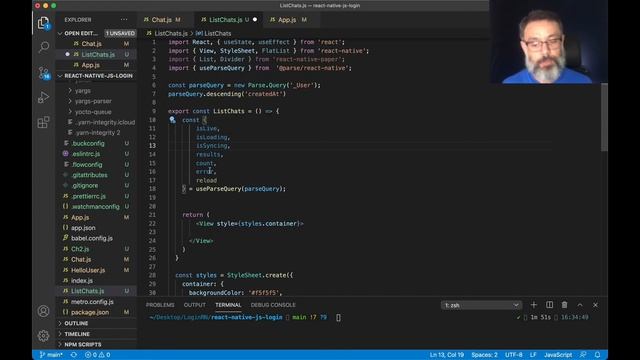Viewport: 640px width, 360px height.
Task: Open the Source Control view
Action: [x=43, y=73]
